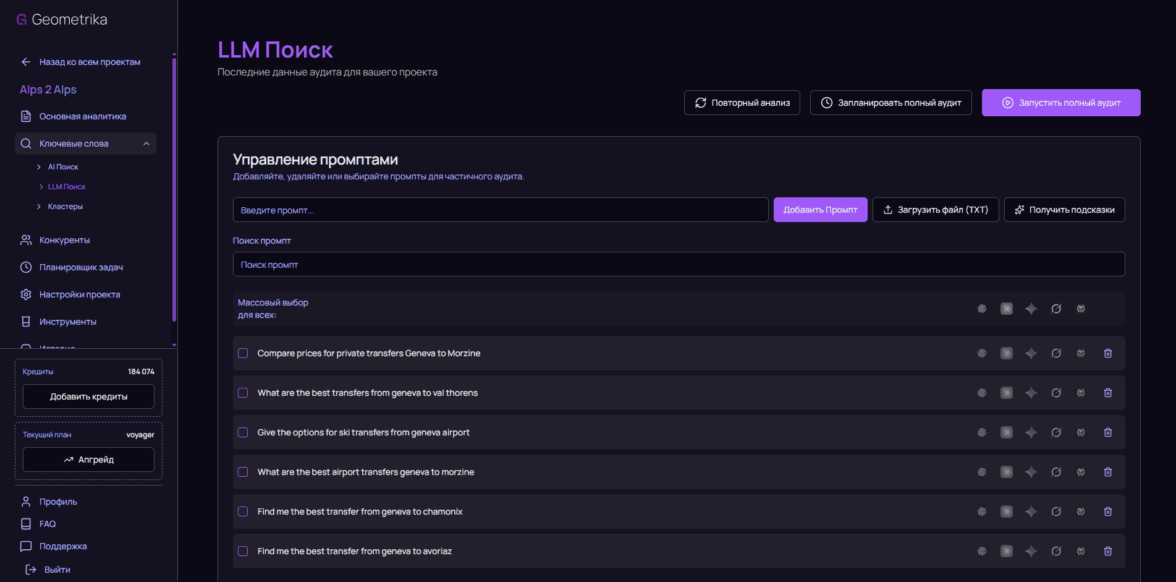Click the trash icon for the chamonix prompt

click(1107, 512)
